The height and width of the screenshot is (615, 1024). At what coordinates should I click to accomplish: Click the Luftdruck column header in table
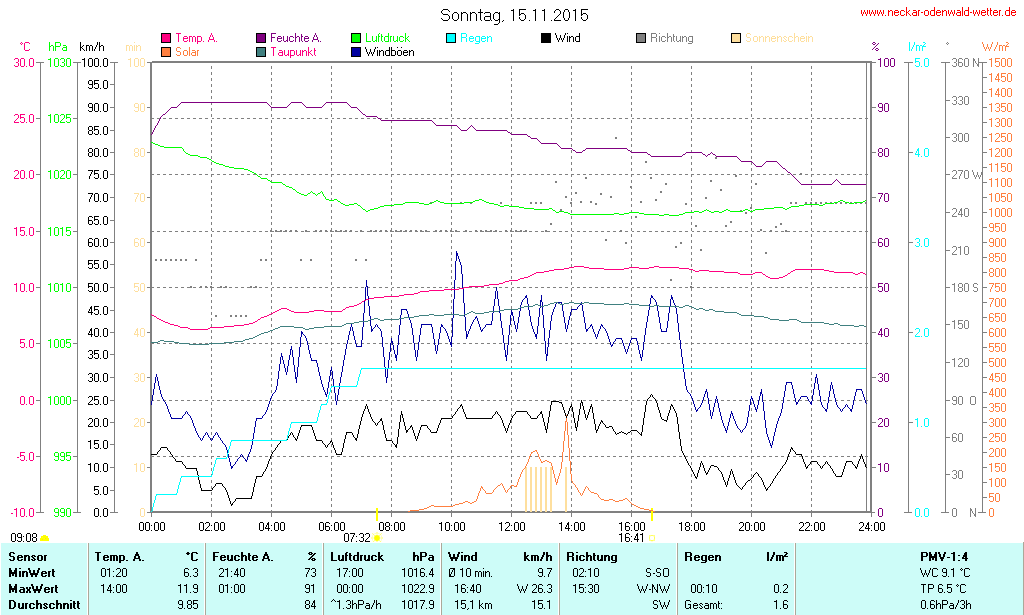pos(358,556)
